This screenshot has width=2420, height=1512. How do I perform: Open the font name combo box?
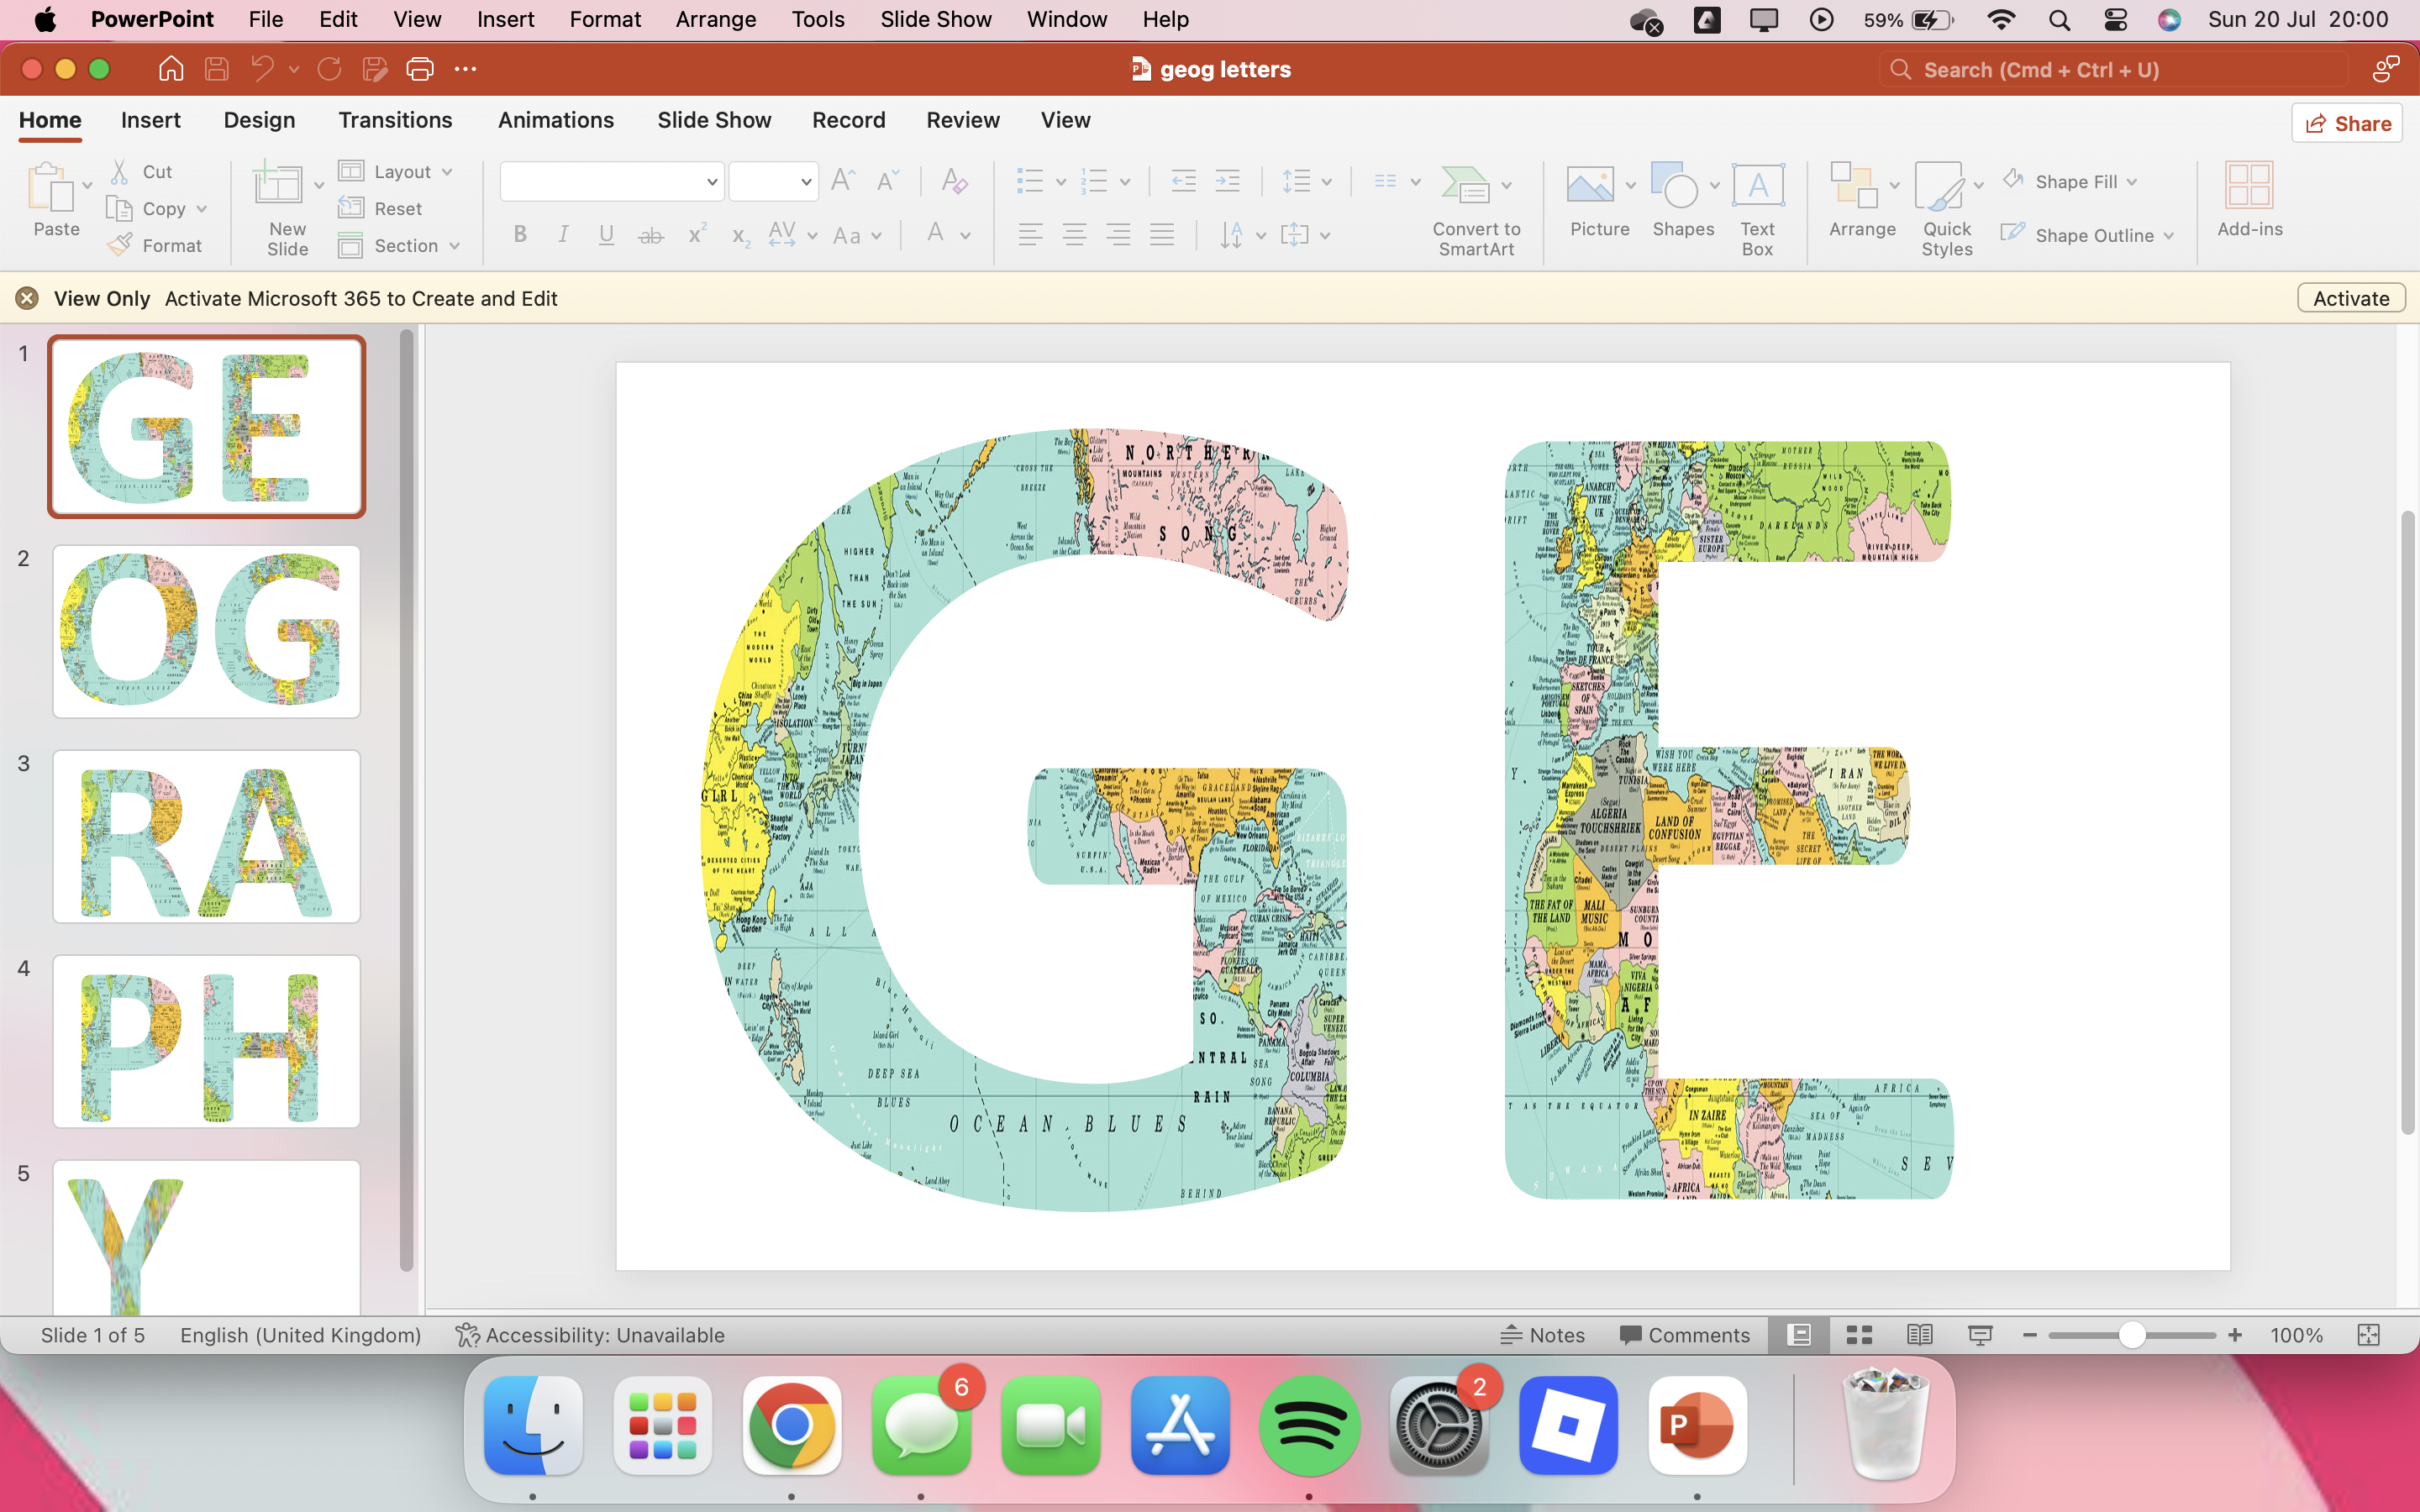click(x=611, y=182)
